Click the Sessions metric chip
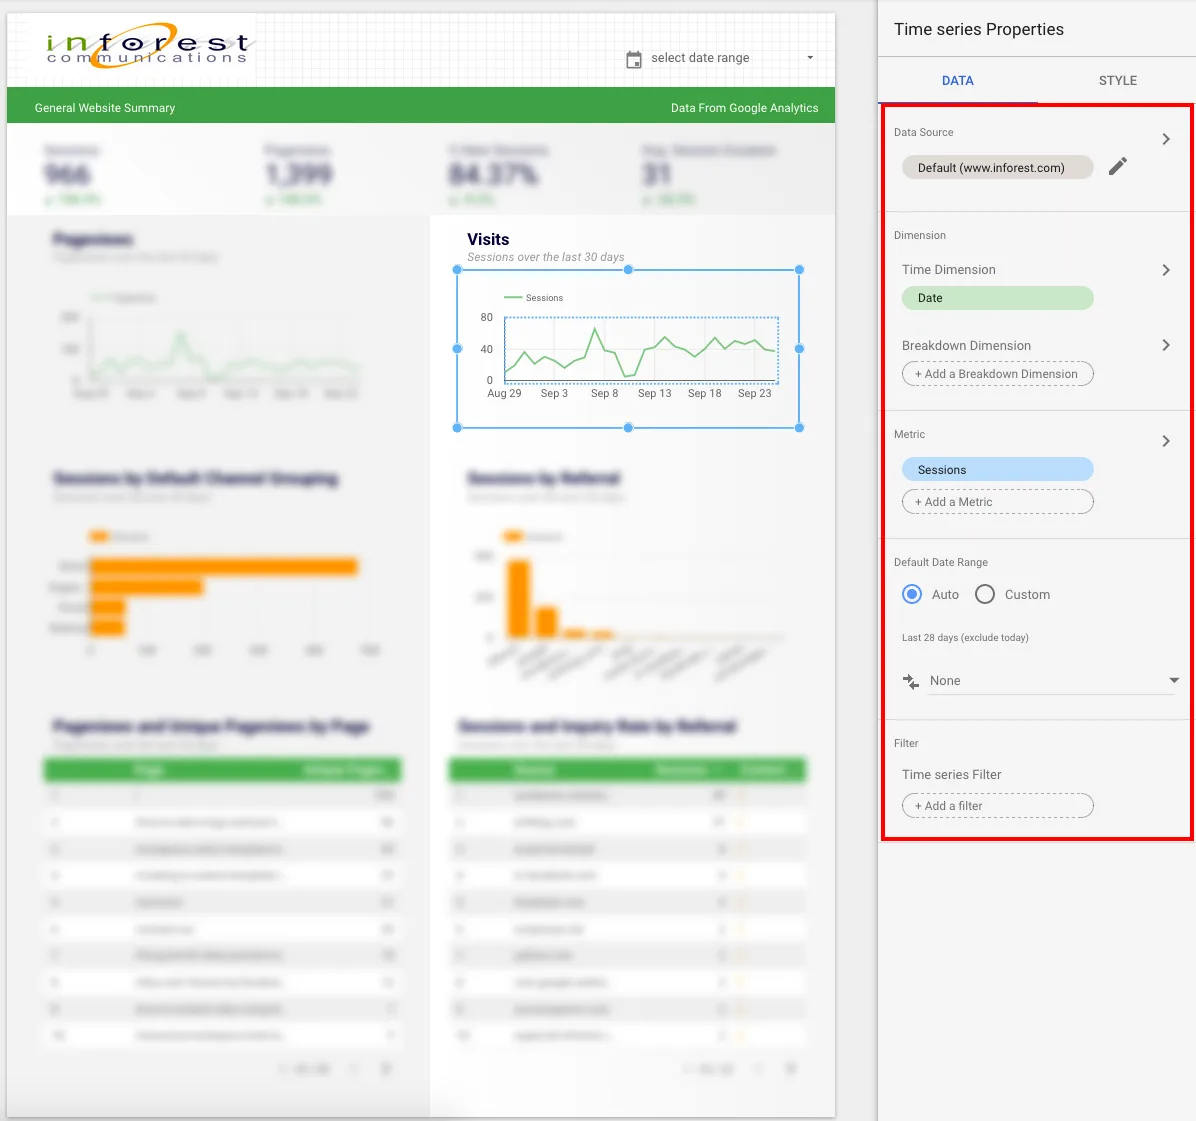 point(997,470)
